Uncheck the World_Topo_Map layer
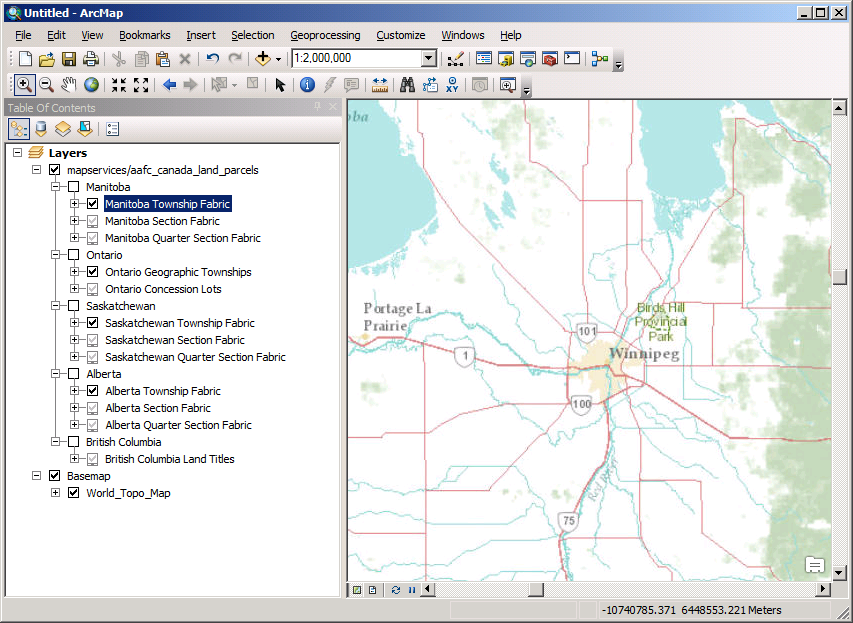This screenshot has height=623, width=853. coord(73,492)
